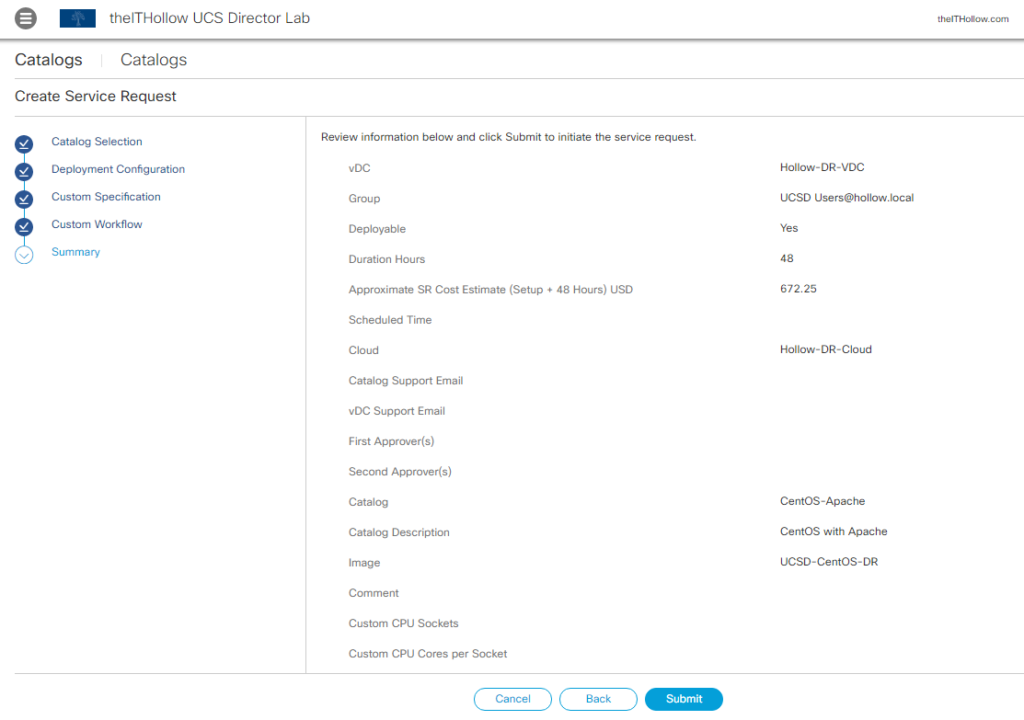The image size is (1024, 720).
Task: Select the second Catalogs breadcrumb item
Action: click(153, 60)
